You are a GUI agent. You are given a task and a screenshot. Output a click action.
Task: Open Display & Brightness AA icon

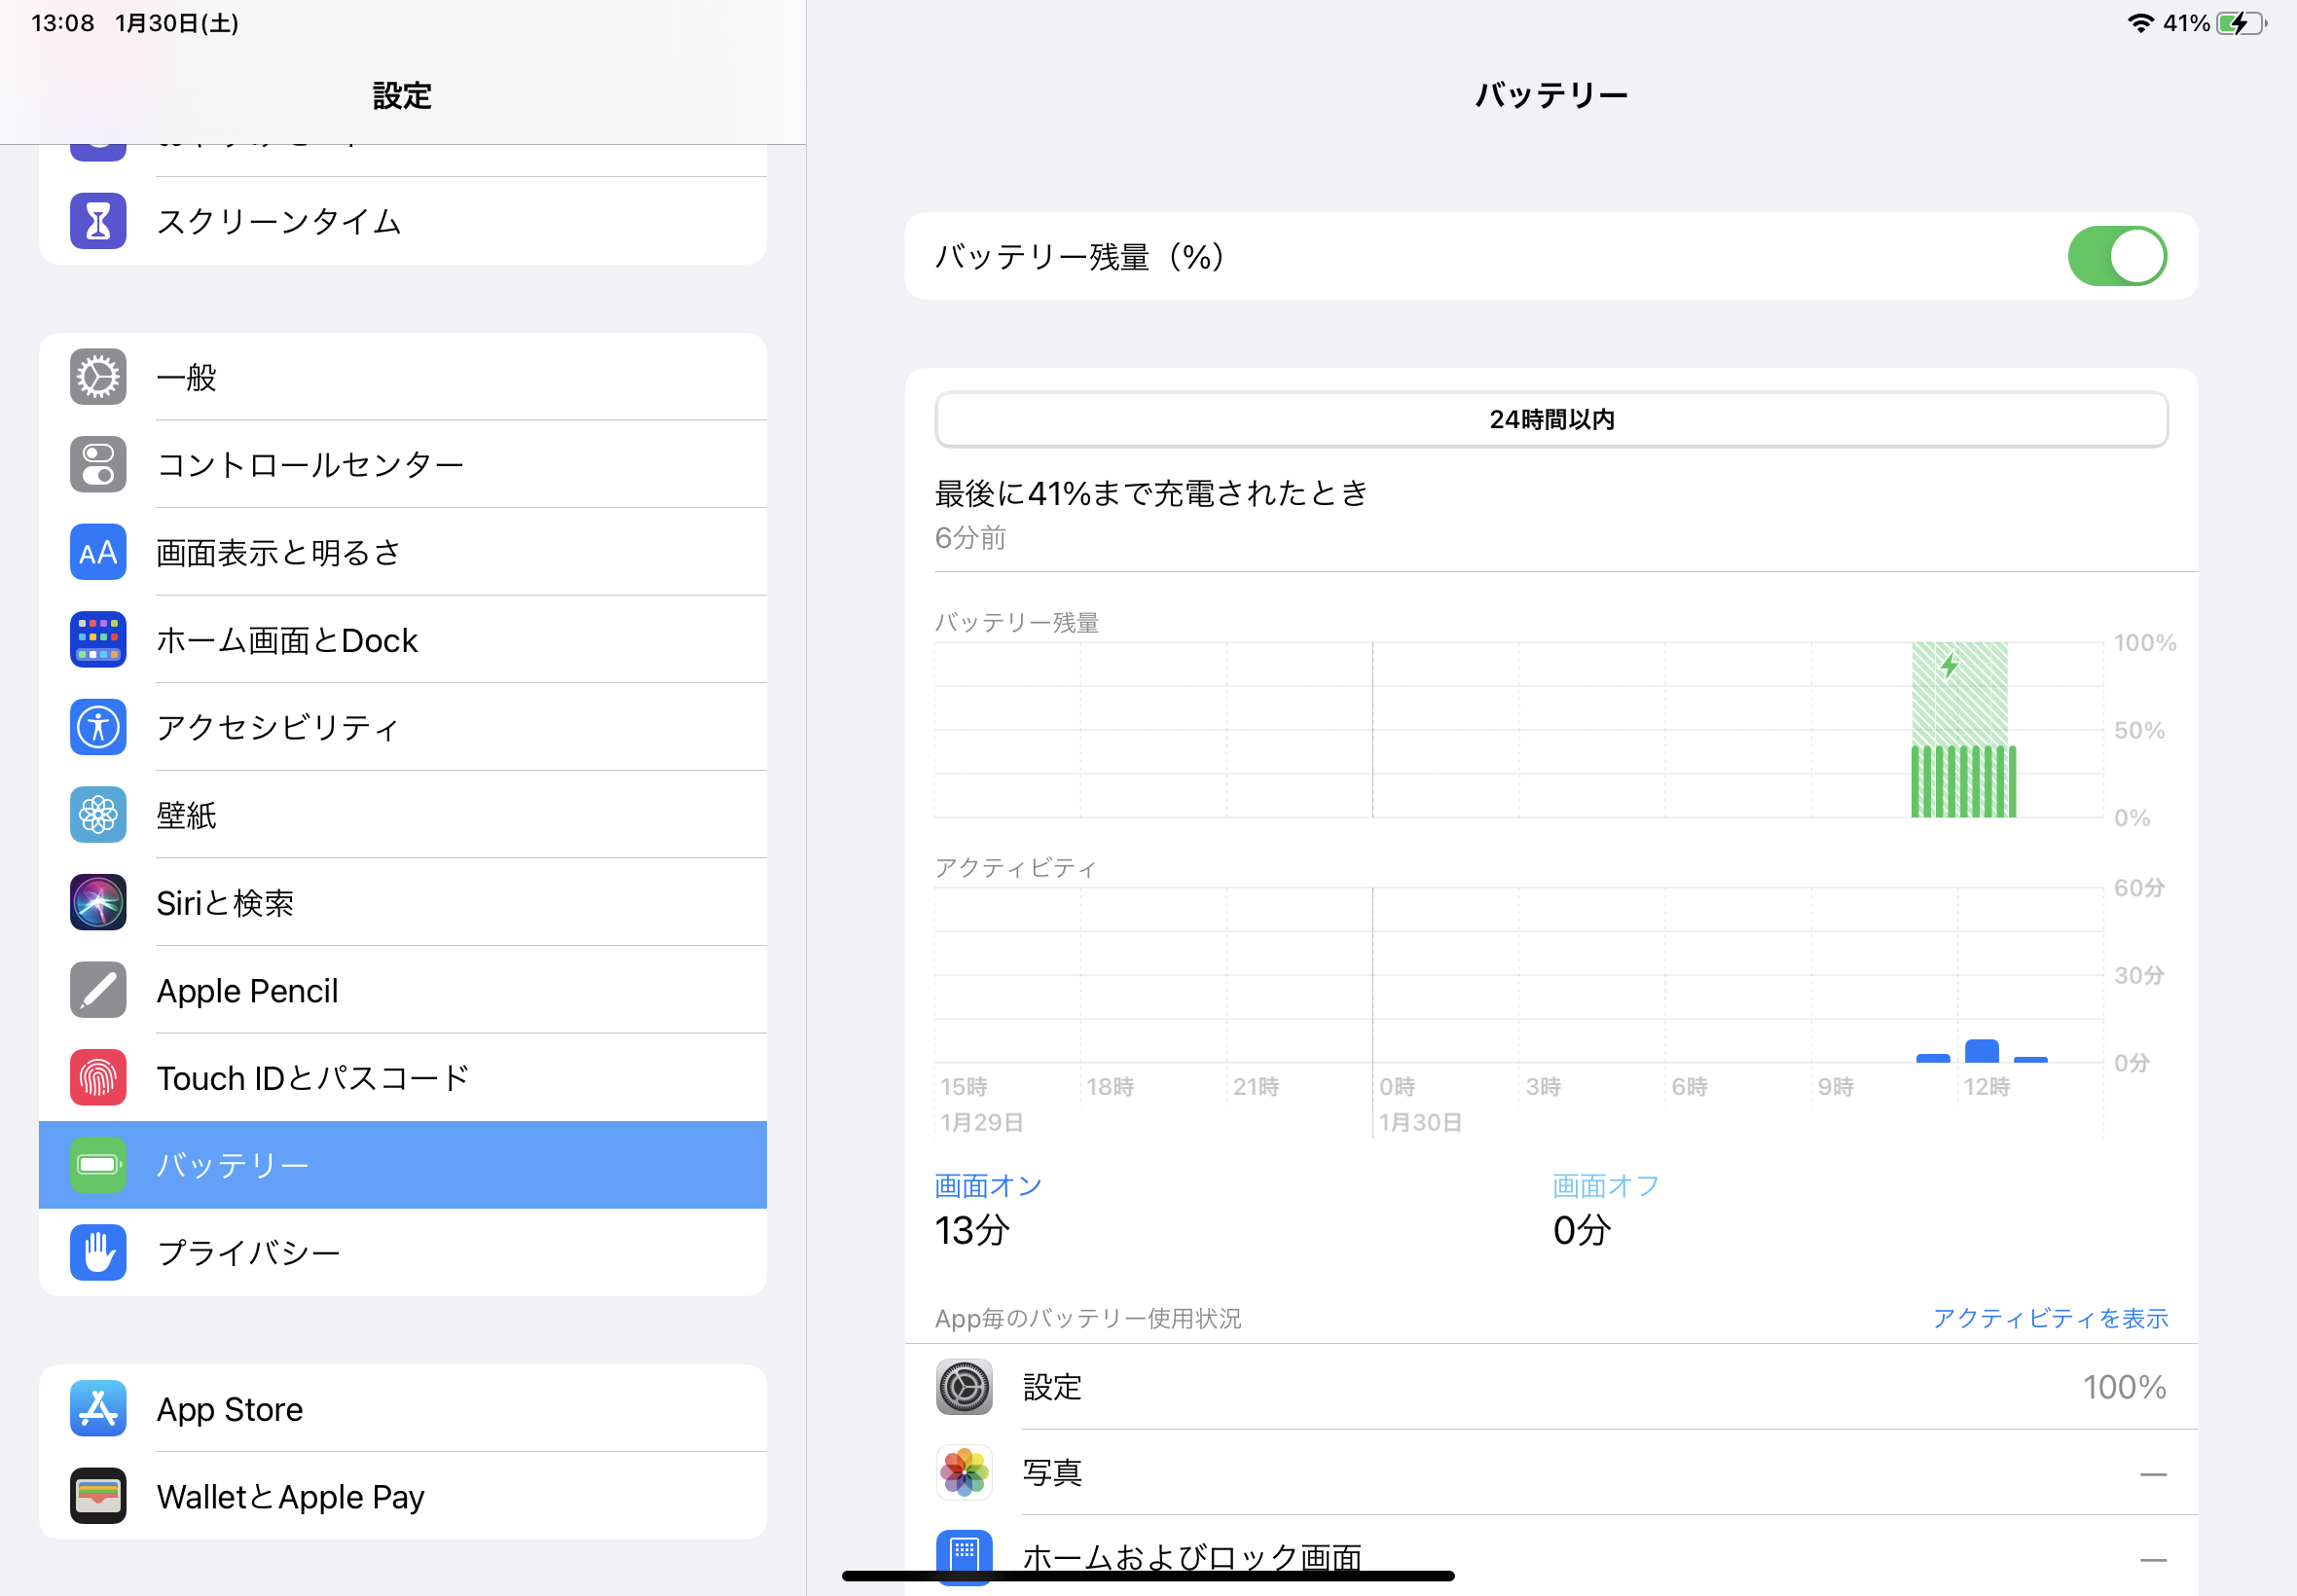click(x=98, y=552)
